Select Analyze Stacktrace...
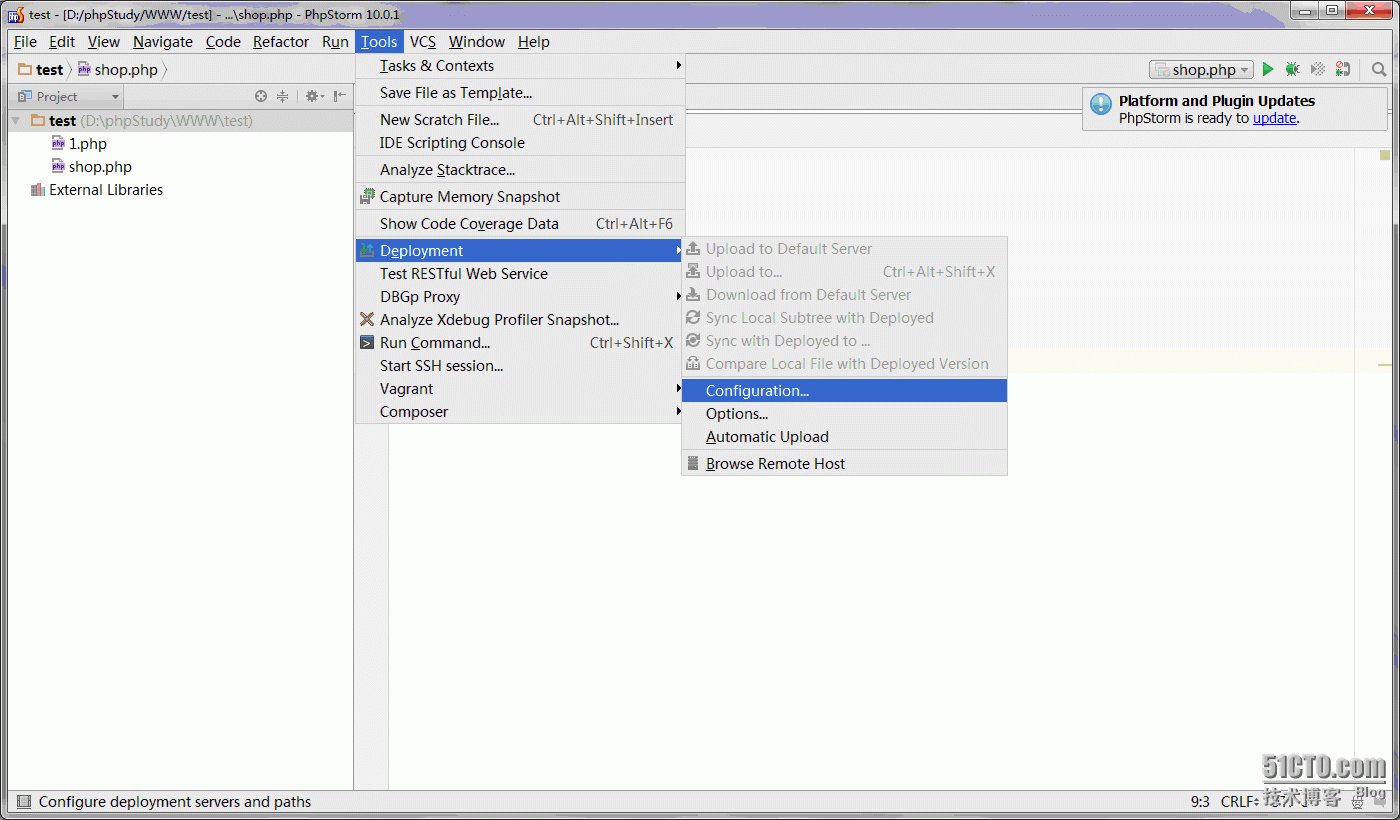The height and width of the screenshot is (820, 1400). (520, 169)
